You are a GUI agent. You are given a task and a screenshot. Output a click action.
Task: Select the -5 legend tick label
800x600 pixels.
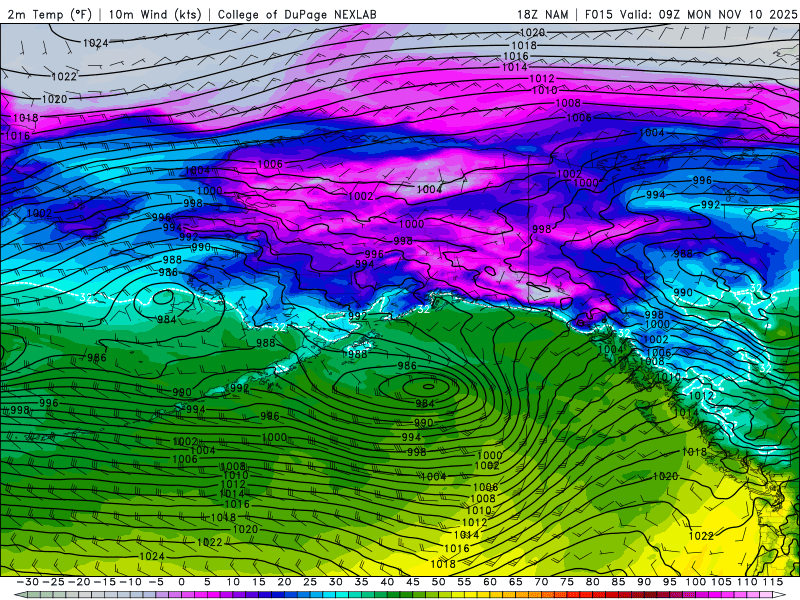pyautogui.click(x=156, y=582)
